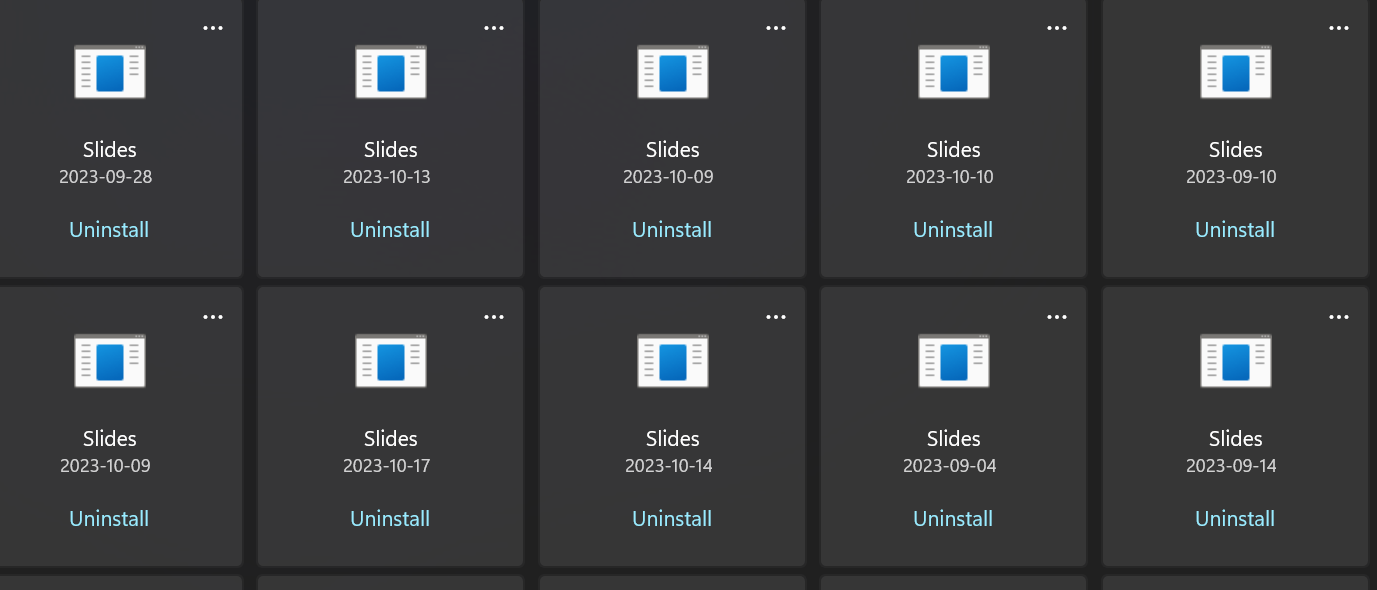Open more options for Slides 2023-10-13
This screenshot has width=1377, height=590.
click(494, 28)
